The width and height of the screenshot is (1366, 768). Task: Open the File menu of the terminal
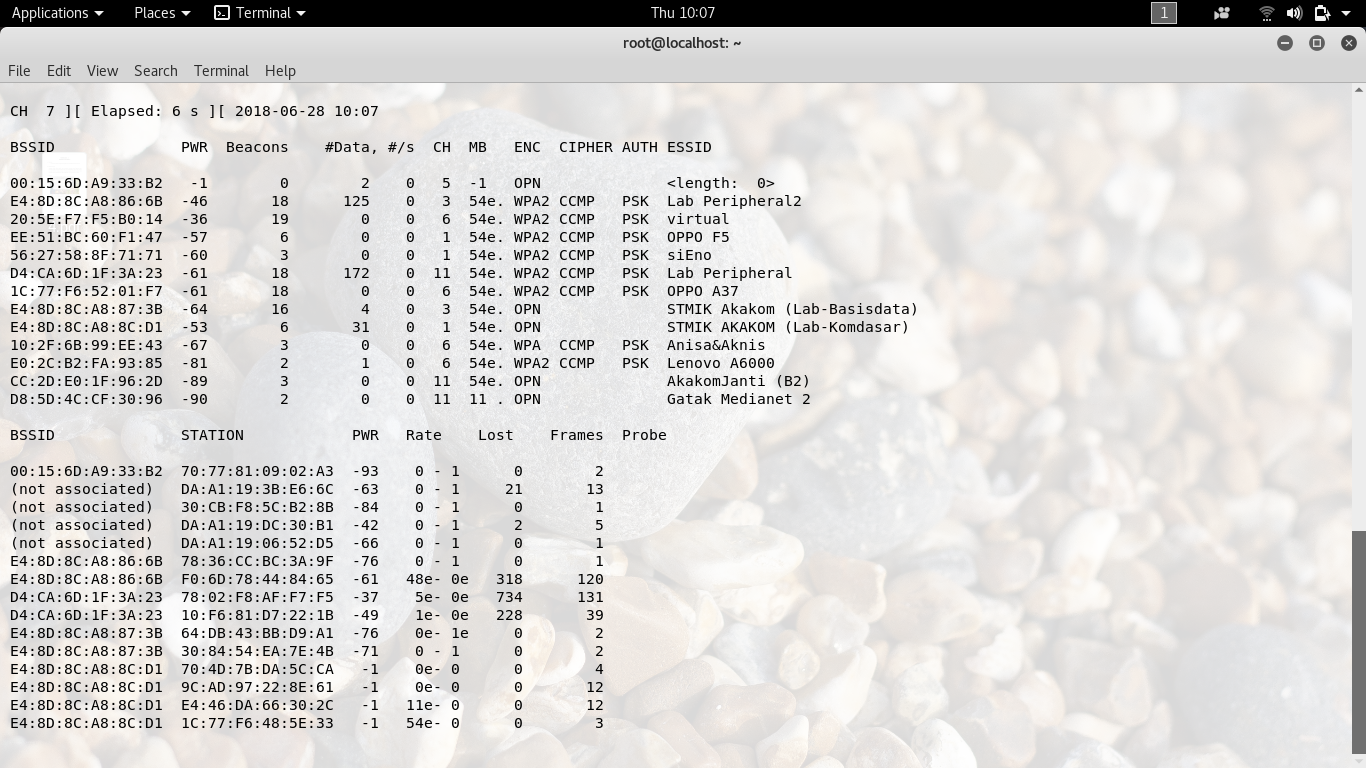(x=19, y=71)
